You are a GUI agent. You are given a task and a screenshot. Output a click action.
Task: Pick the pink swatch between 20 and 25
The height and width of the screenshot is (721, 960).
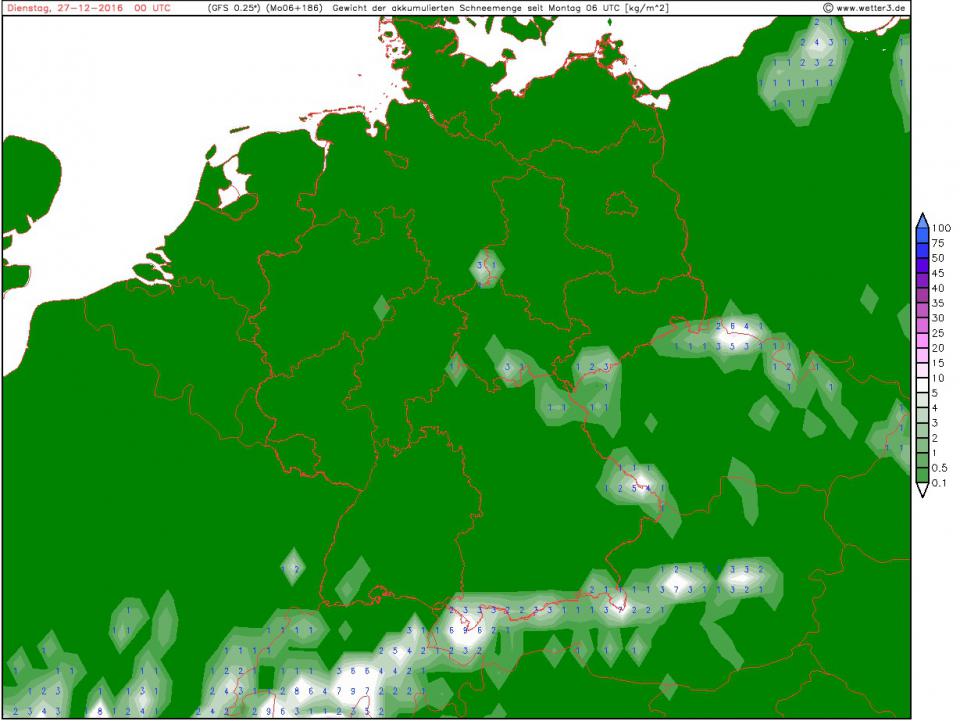coord(921,340)
